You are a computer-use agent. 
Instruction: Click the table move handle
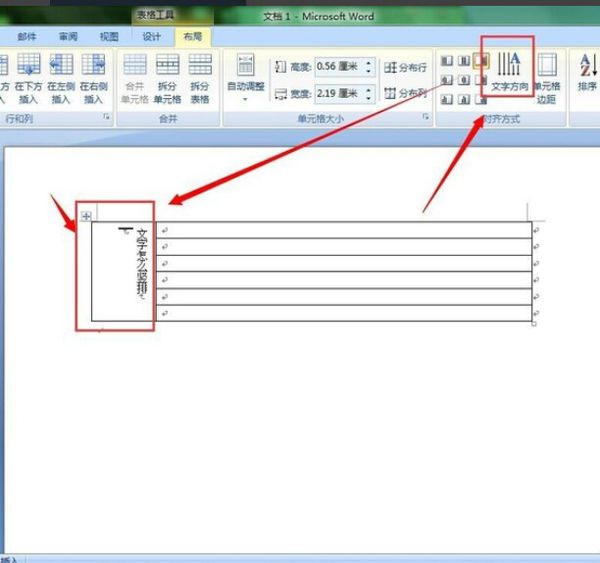pos(86,216)
